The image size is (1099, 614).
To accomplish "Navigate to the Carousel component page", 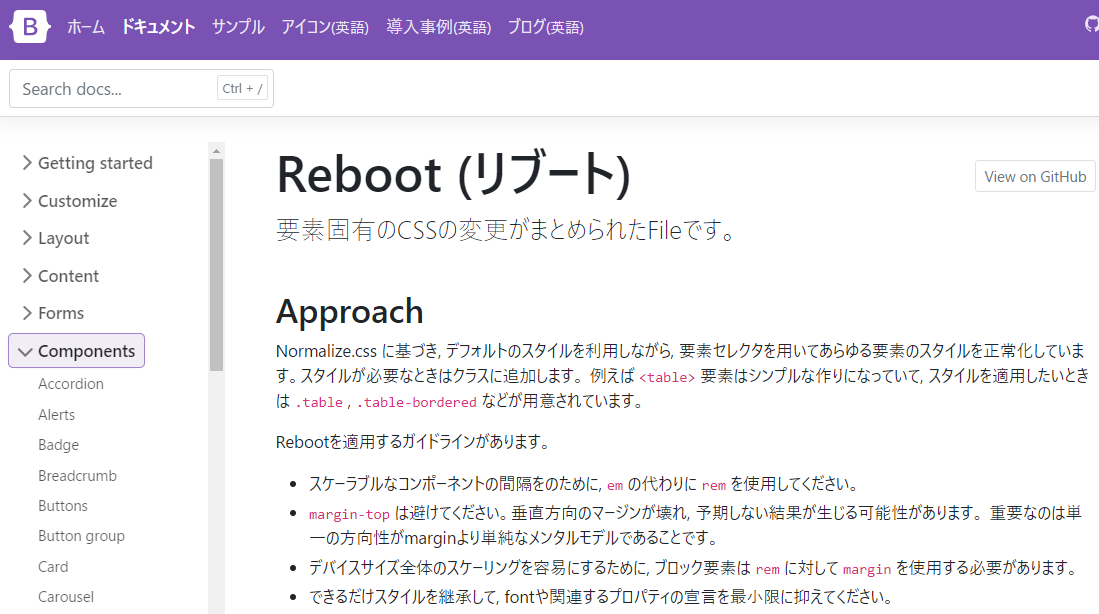I will click(66, 597).
